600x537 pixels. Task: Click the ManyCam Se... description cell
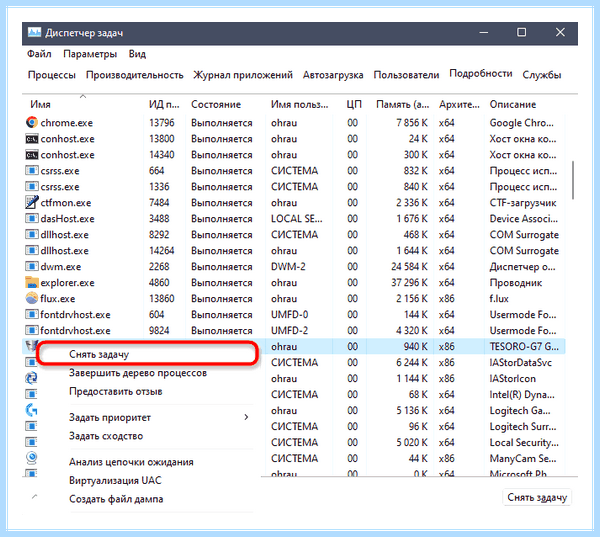[523, 458]
